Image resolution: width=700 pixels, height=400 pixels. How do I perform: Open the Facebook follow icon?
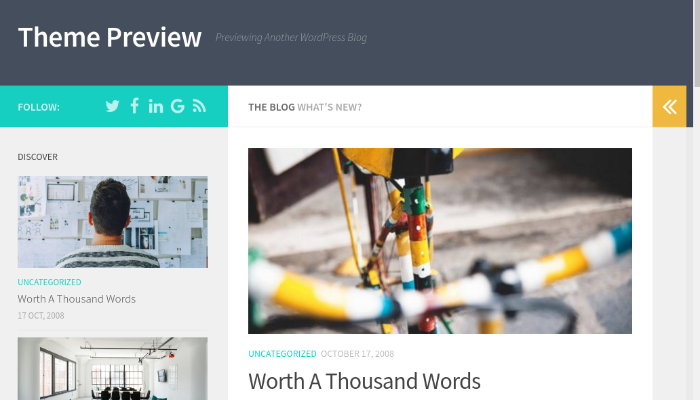134,106
